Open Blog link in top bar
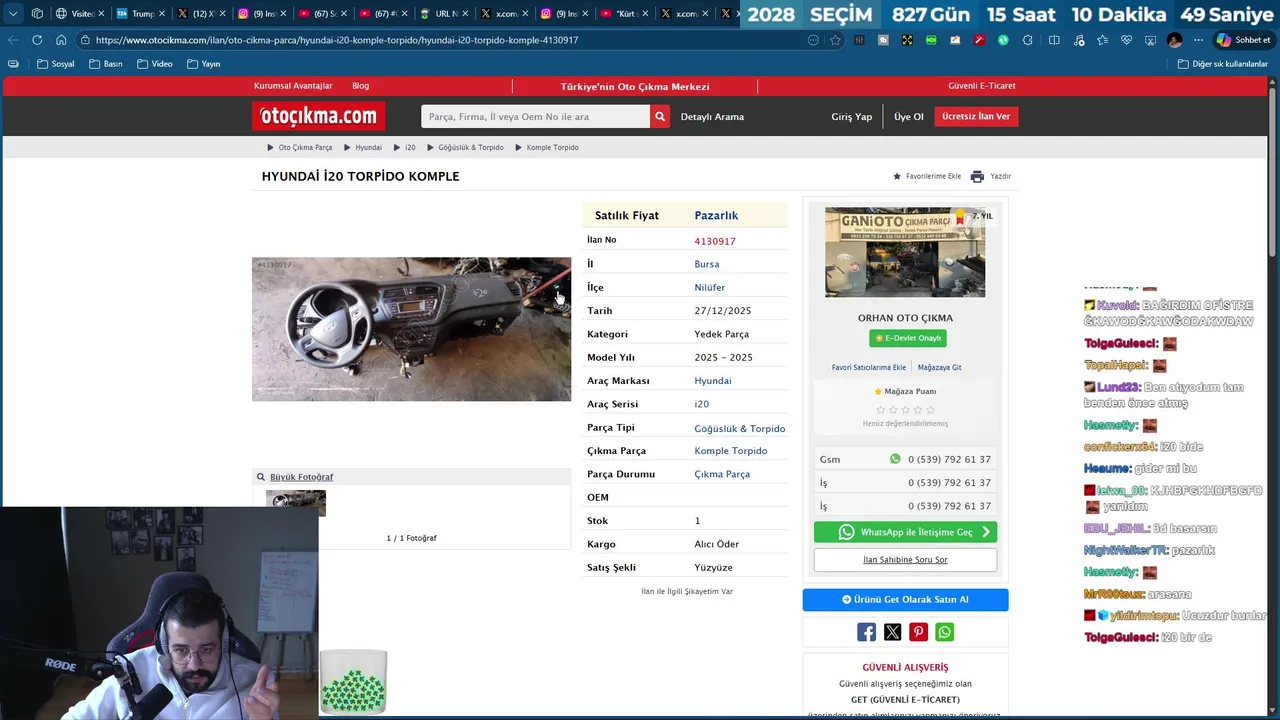The height and width of the screenshot is (720, 1280). [360, 86]
